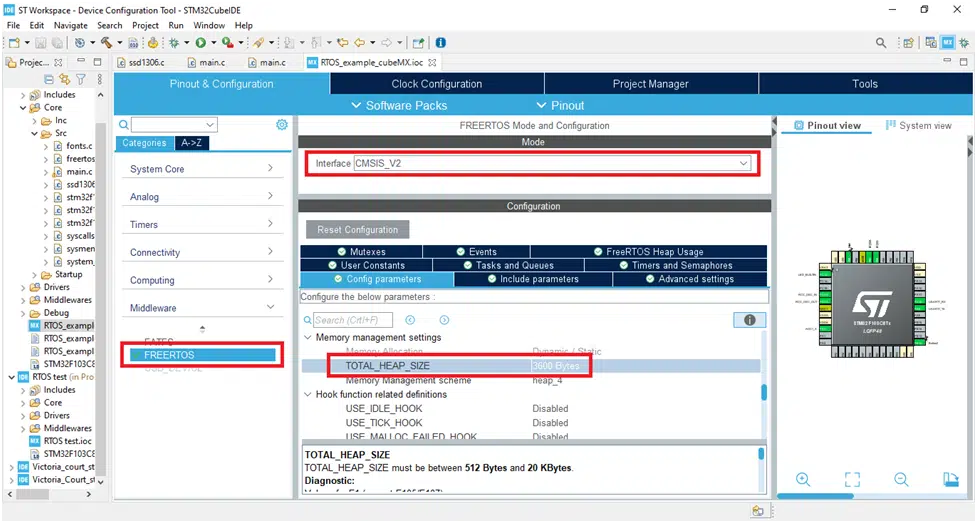The height and width of the screenshot is (523, 977).
Task: Expand the Pinout dropdown menu
Action: coord(560,105)
